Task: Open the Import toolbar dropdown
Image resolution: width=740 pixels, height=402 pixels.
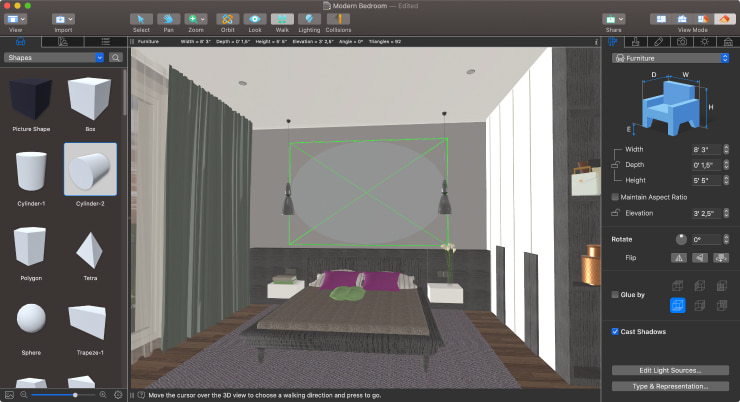Action: coord(63,19)
